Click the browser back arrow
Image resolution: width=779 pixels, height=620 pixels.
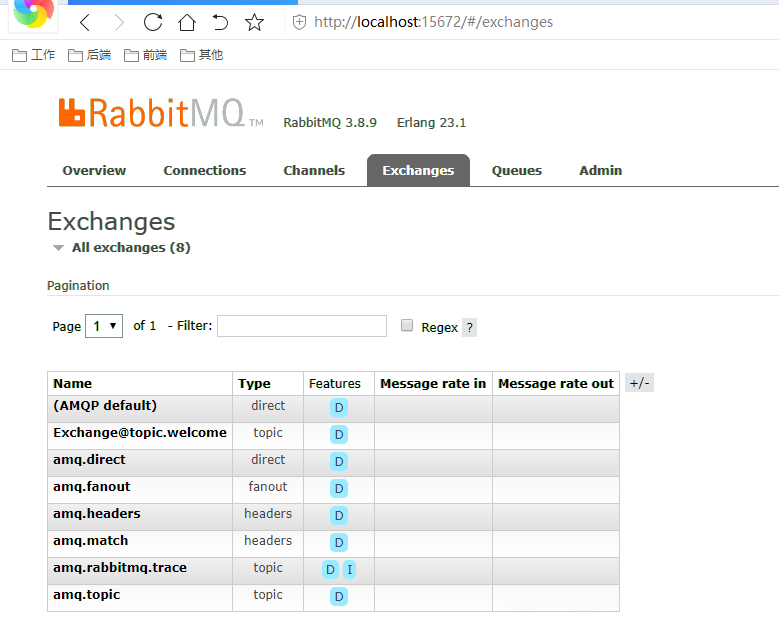(85, 22)
